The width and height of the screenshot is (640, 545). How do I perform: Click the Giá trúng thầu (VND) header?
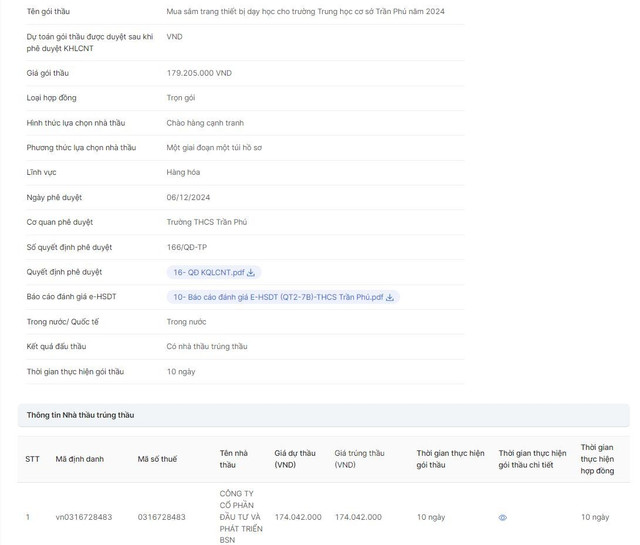tap(359, 459)
